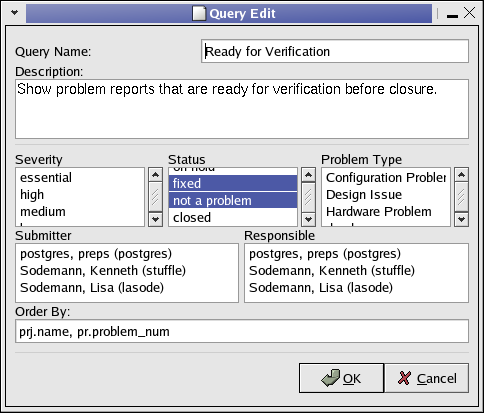Confirm the query with OK button
This screenshot has width=484, height=413.
point(341,378)
